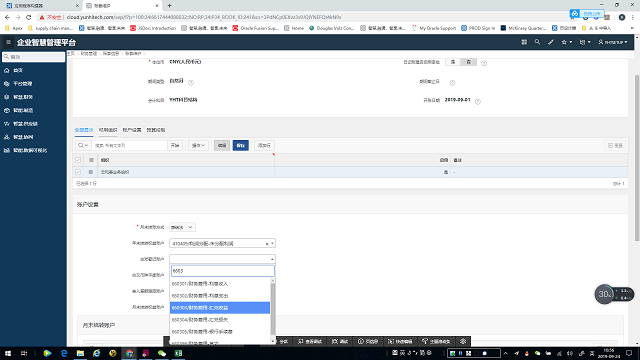Click the dropdown list scrollbar thumb

(x=273, y=309)
